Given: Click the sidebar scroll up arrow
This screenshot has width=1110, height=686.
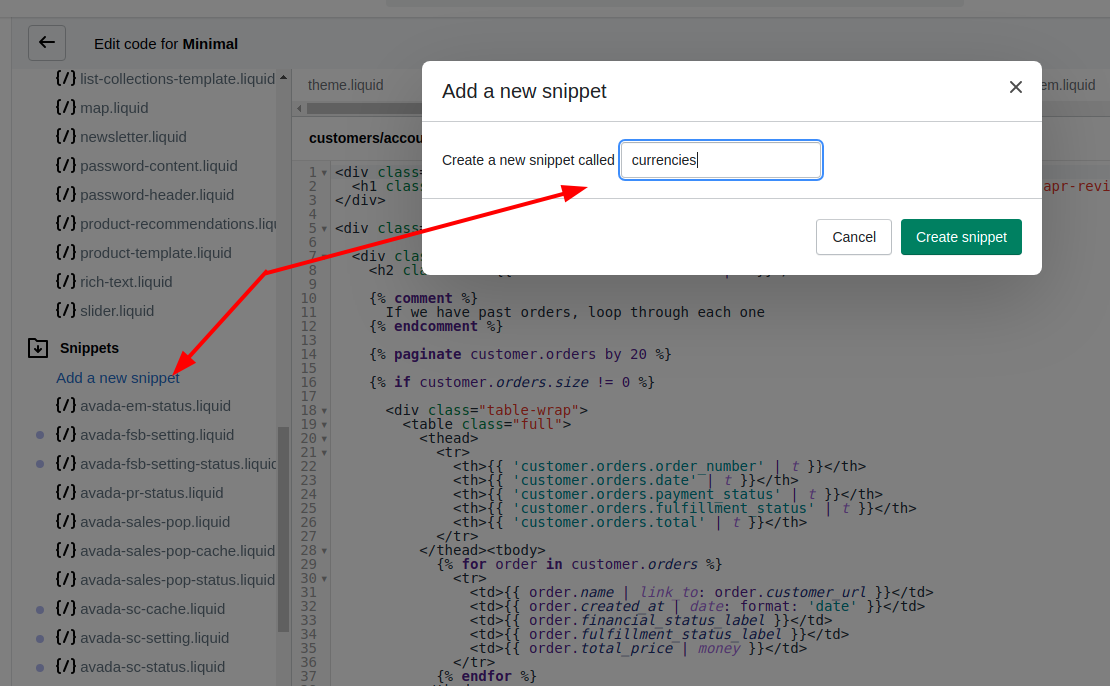Looking at the screenshot, I should pos(283,78).
